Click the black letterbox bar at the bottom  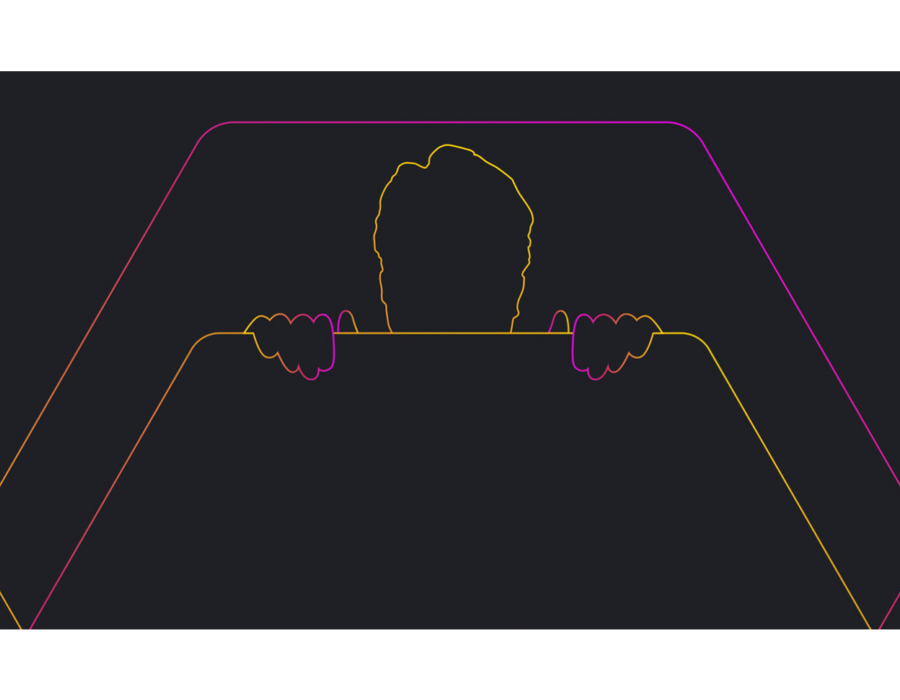(450, 666)
